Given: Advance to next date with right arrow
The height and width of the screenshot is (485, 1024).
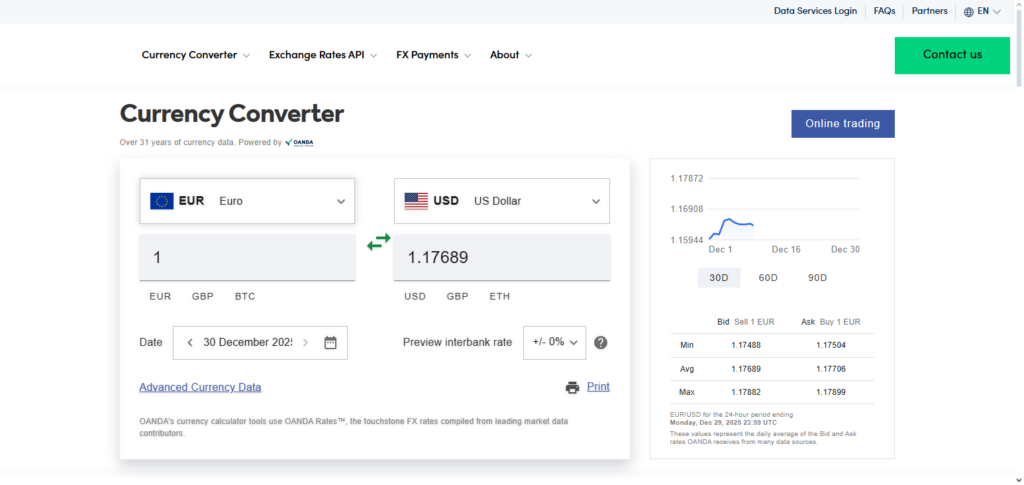Looking at the screenshot, I should tap(306, 342).
